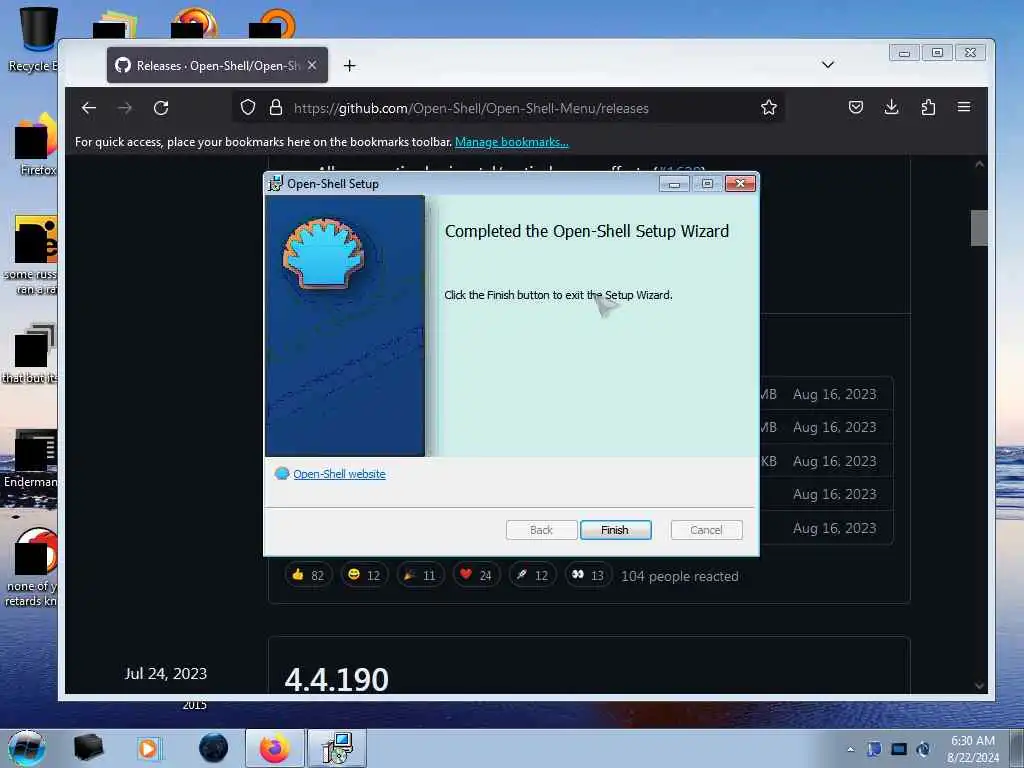Click the 4.4.190 release heading
The height and width of the screenshot is (768, 1024).
[x=336, y=679]
